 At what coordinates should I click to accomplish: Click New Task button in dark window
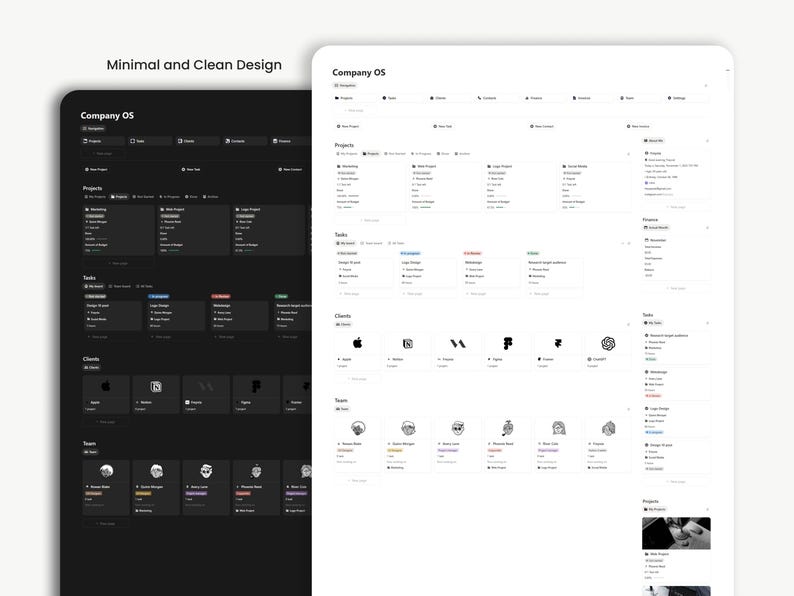click(191, 170)
